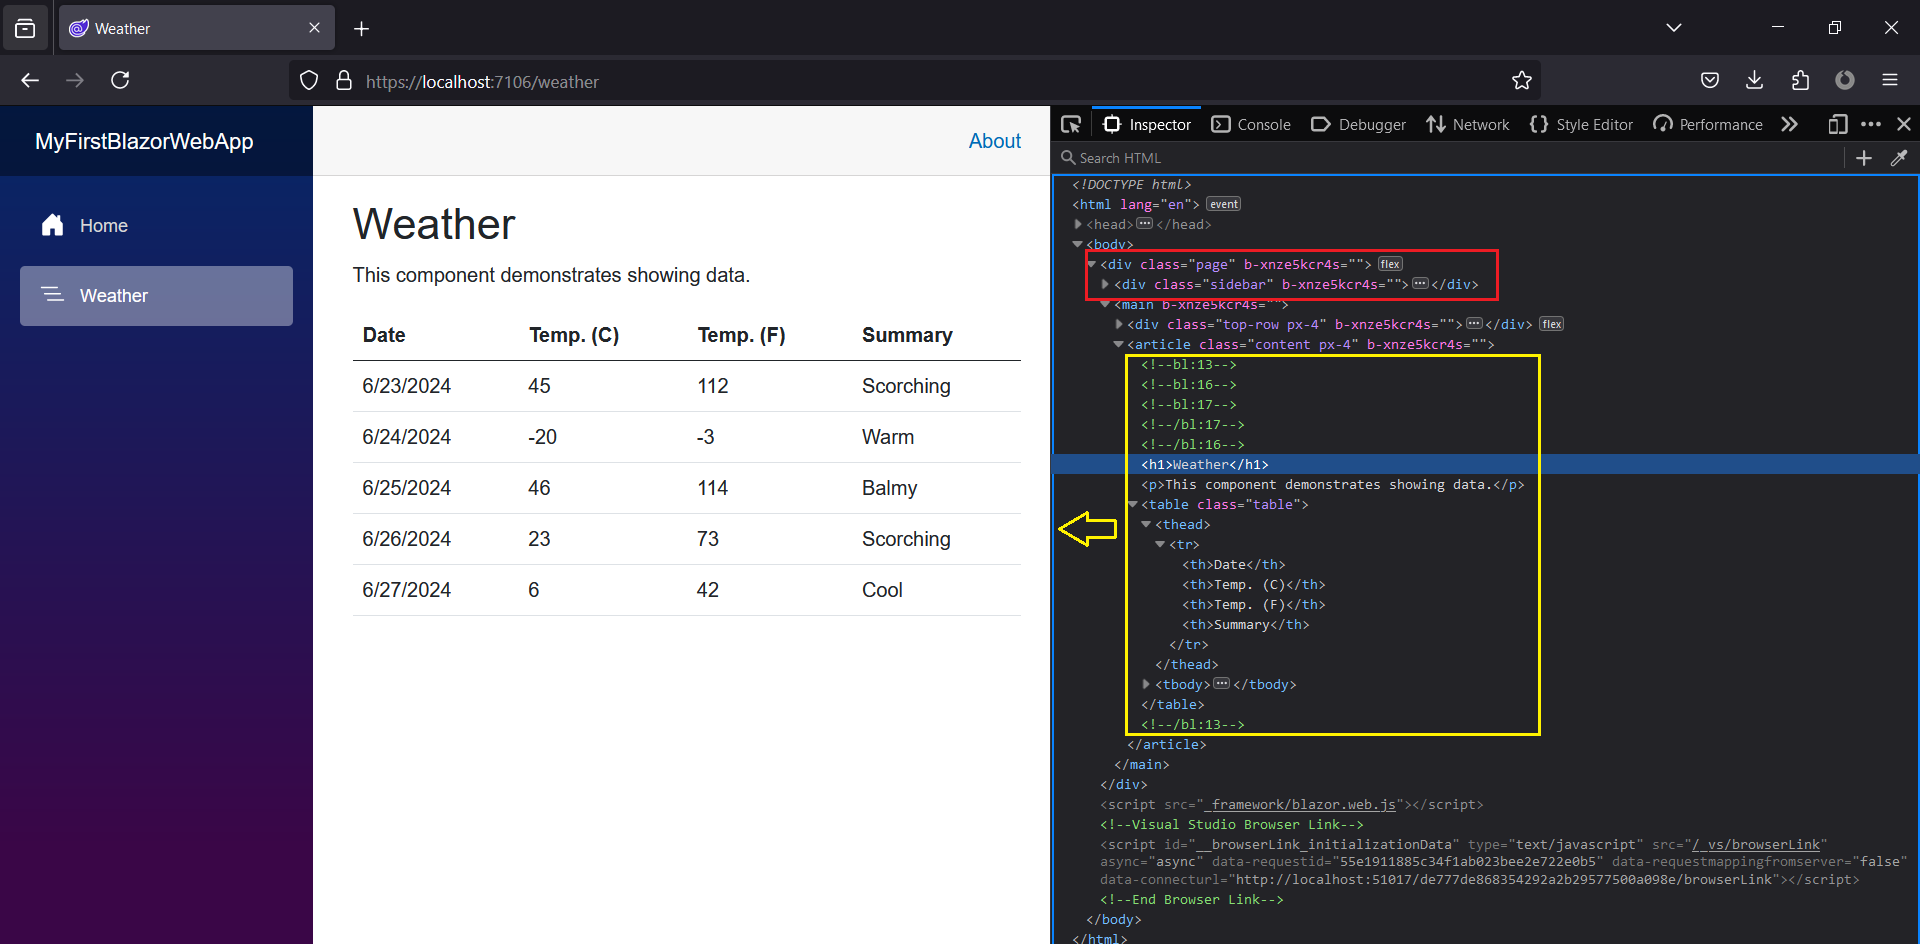Viewport: 1920px width, 944px height.
Task: Toggle the flex badge on top-row div
Action: tap(1551, 324)
